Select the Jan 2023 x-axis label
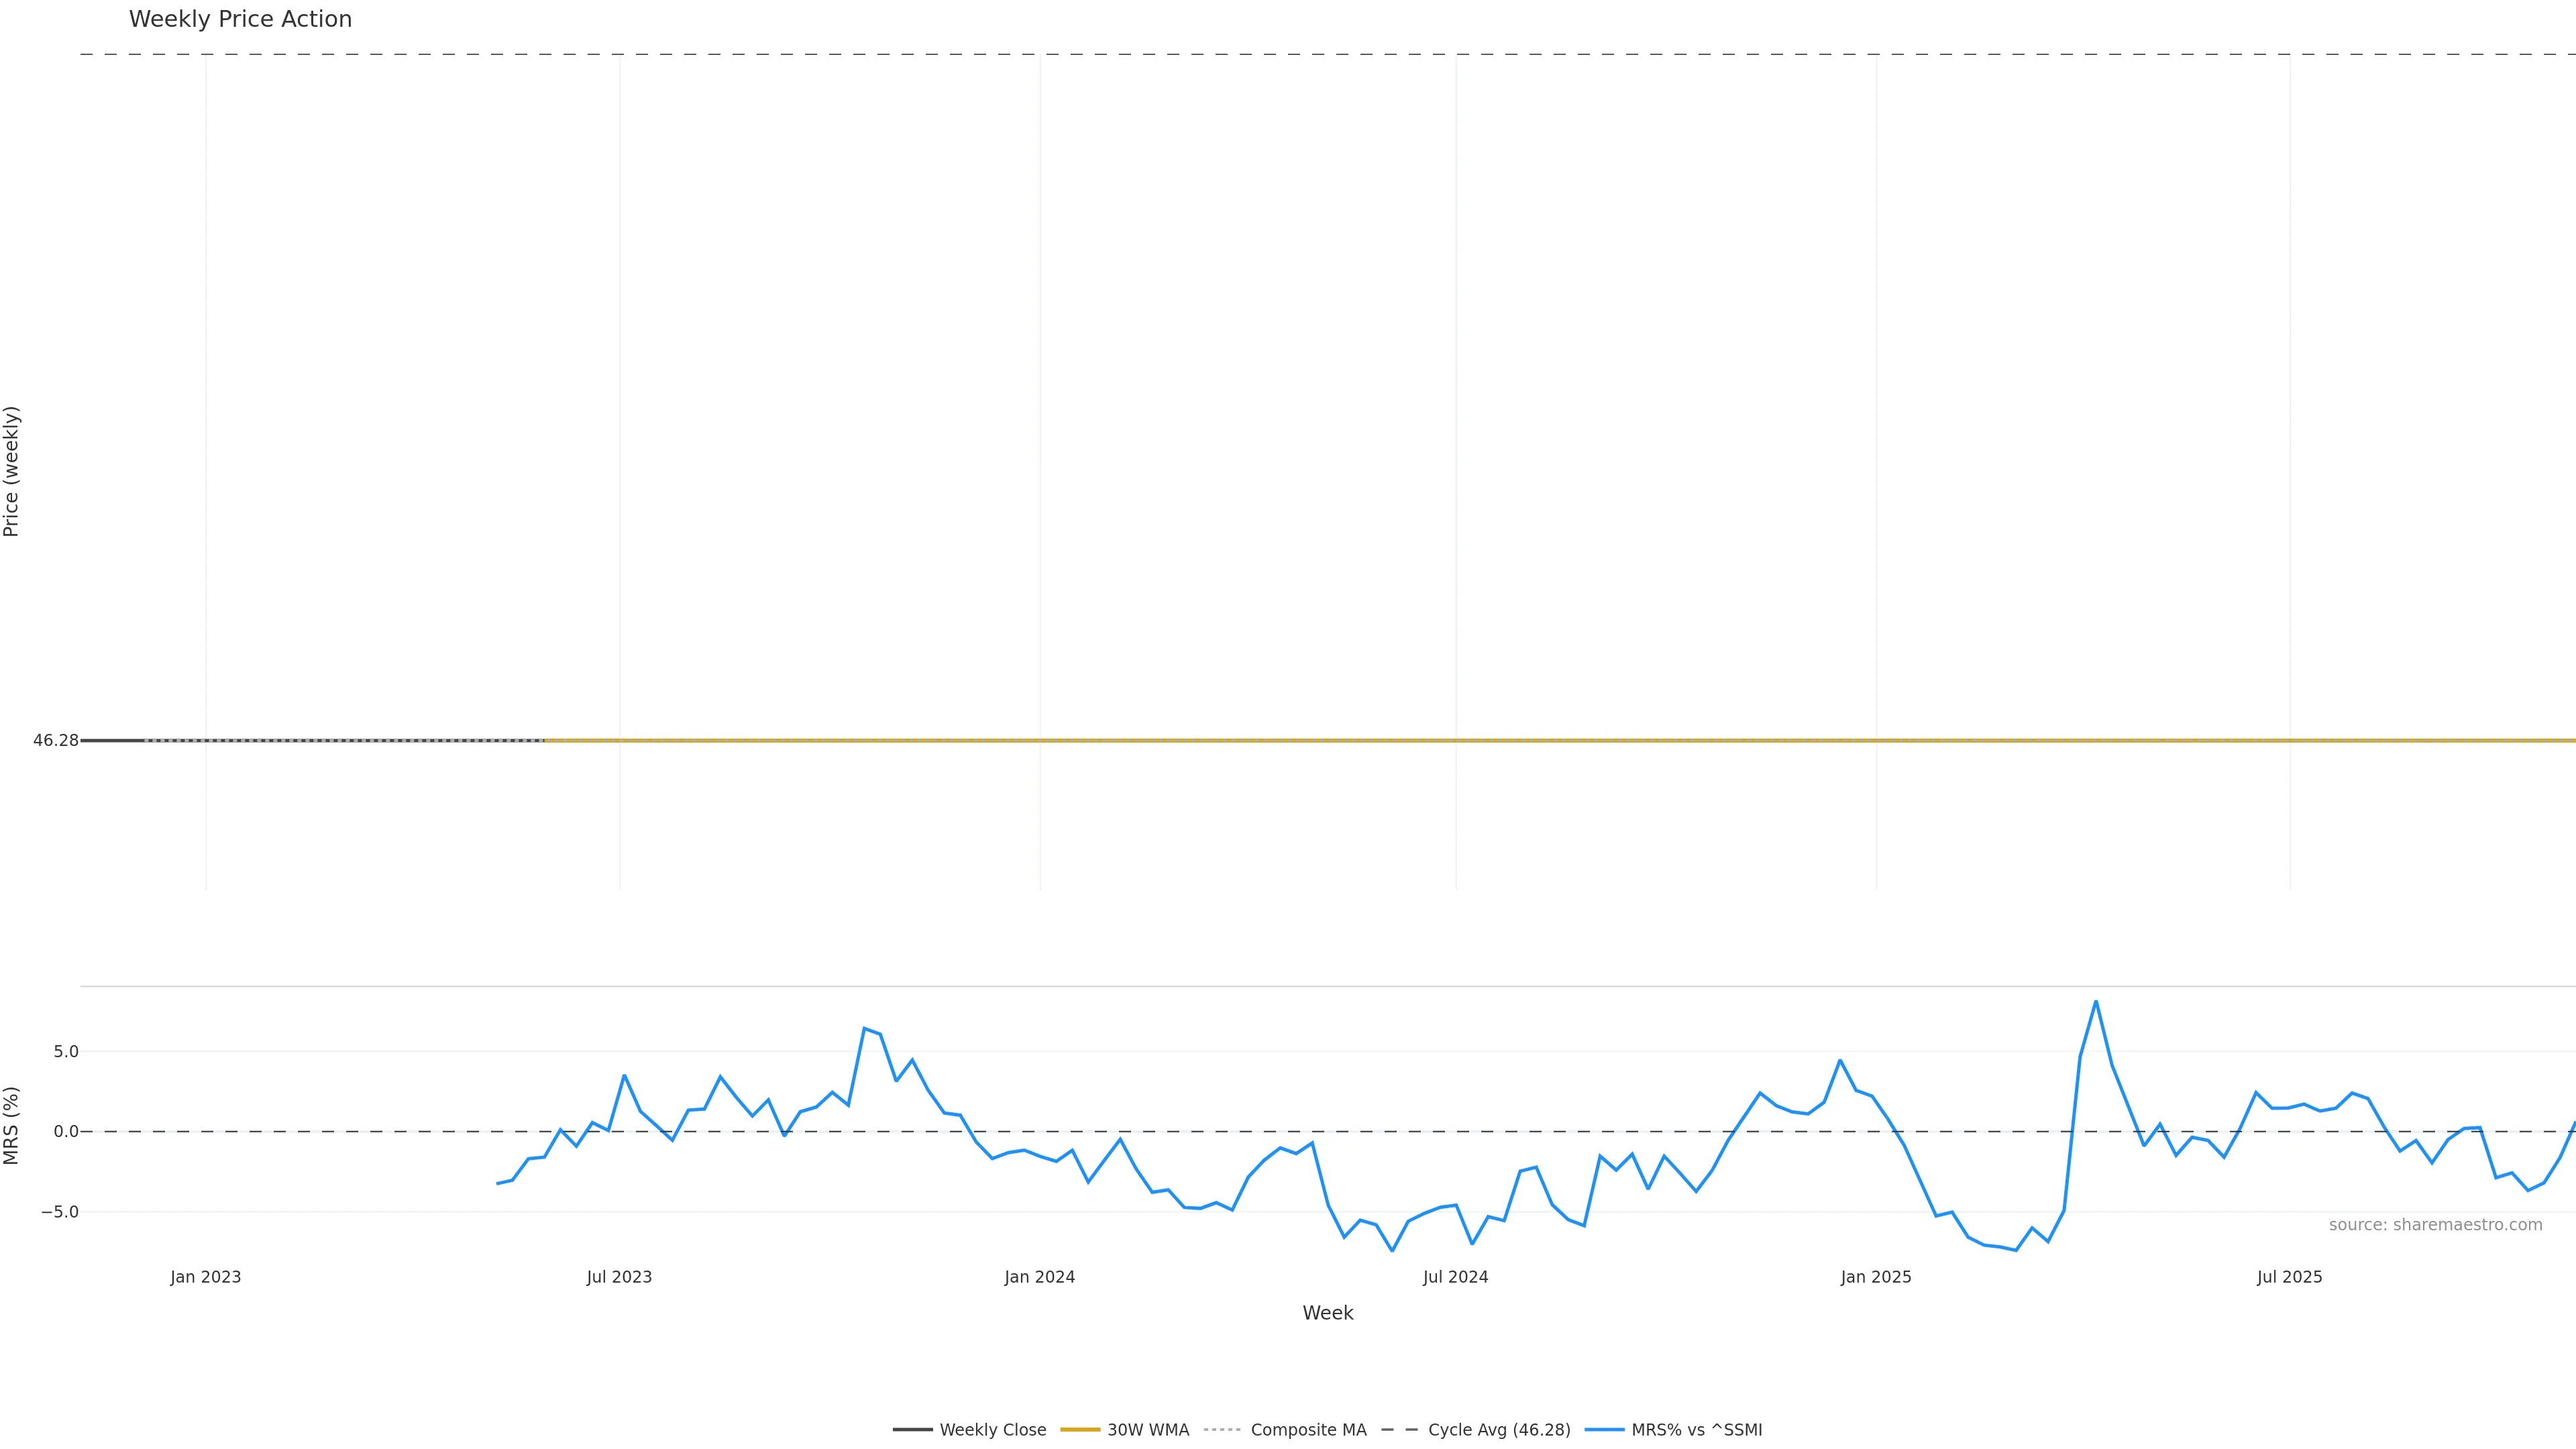Image resolution: width=2576 pixels, height=1449 pixels. pyautogui.click(x=206, y=1277)
